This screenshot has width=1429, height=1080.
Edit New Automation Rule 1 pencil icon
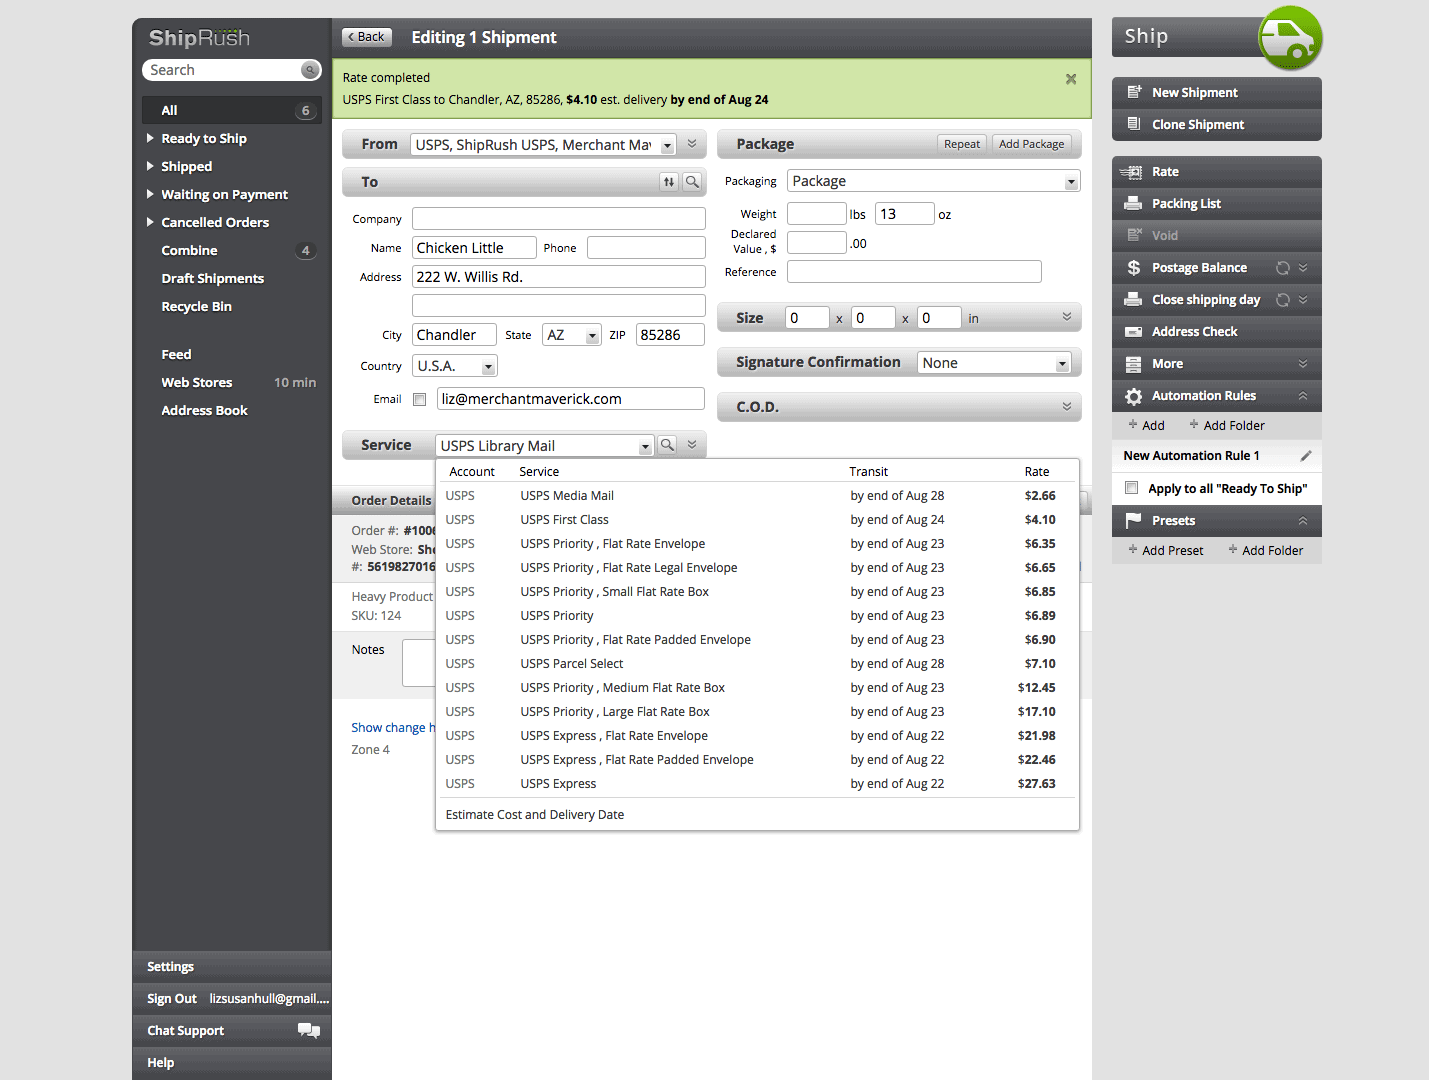1305,456
